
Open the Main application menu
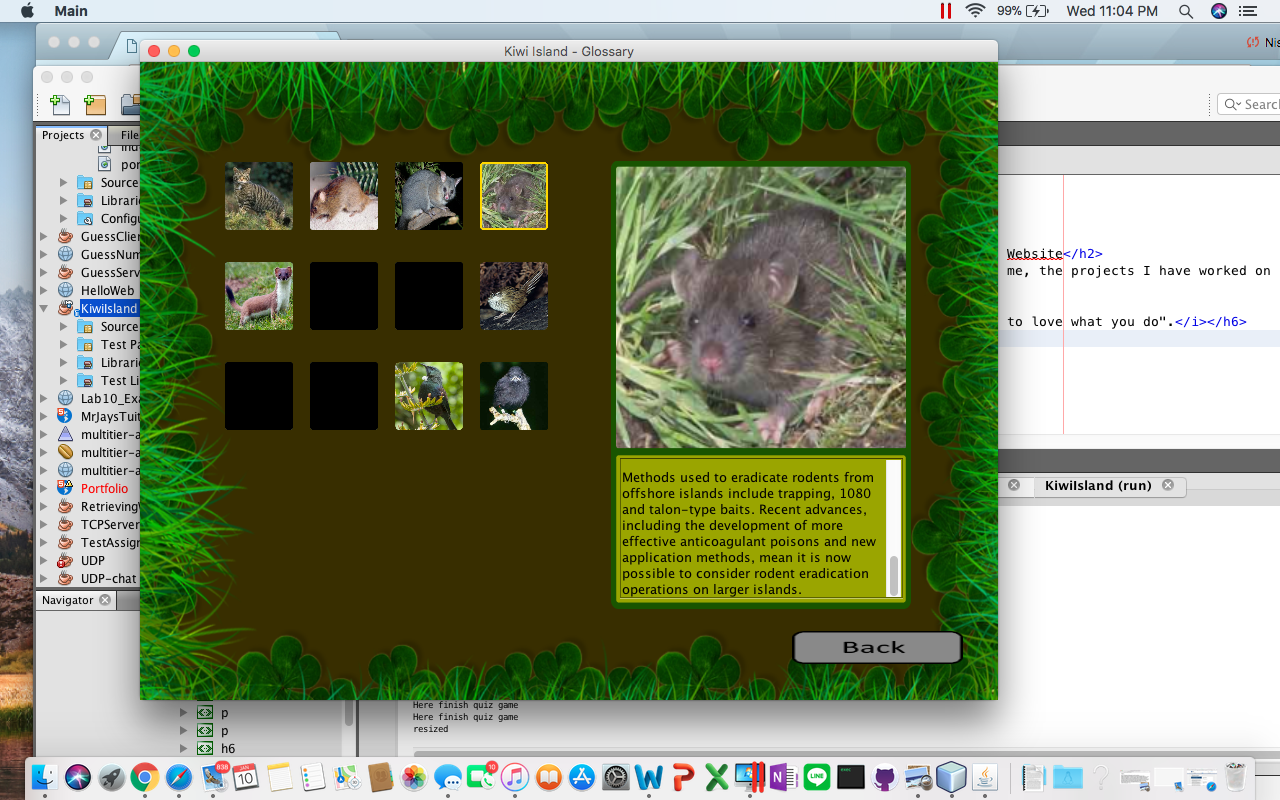click(71, 11)
